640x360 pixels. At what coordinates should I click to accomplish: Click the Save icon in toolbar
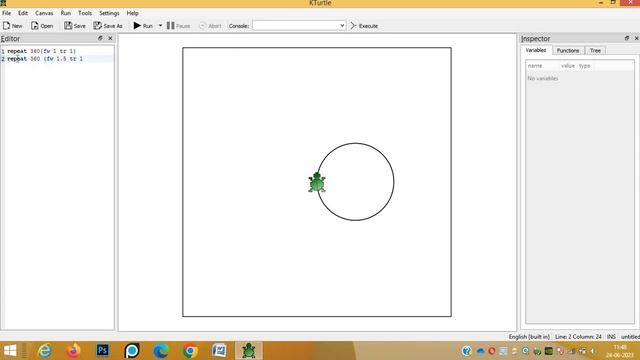(x=68, y=26)
